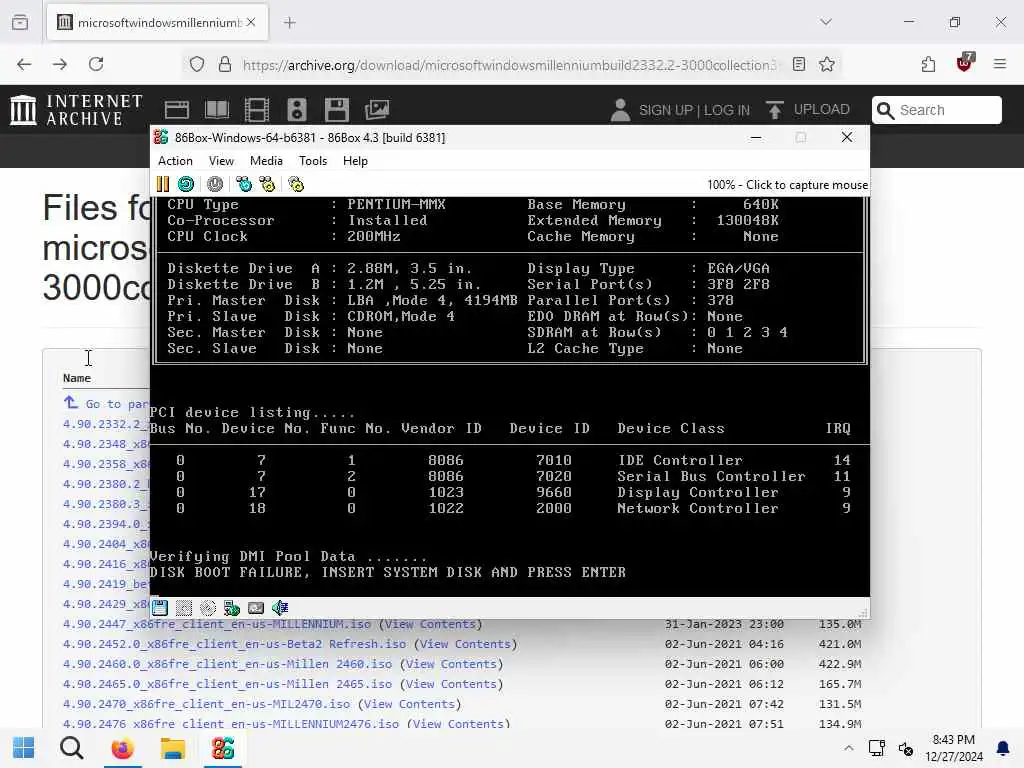Click the ACPI shutdown power icon
Viewport: 1024px width, 768px height.
click(215, 185)
